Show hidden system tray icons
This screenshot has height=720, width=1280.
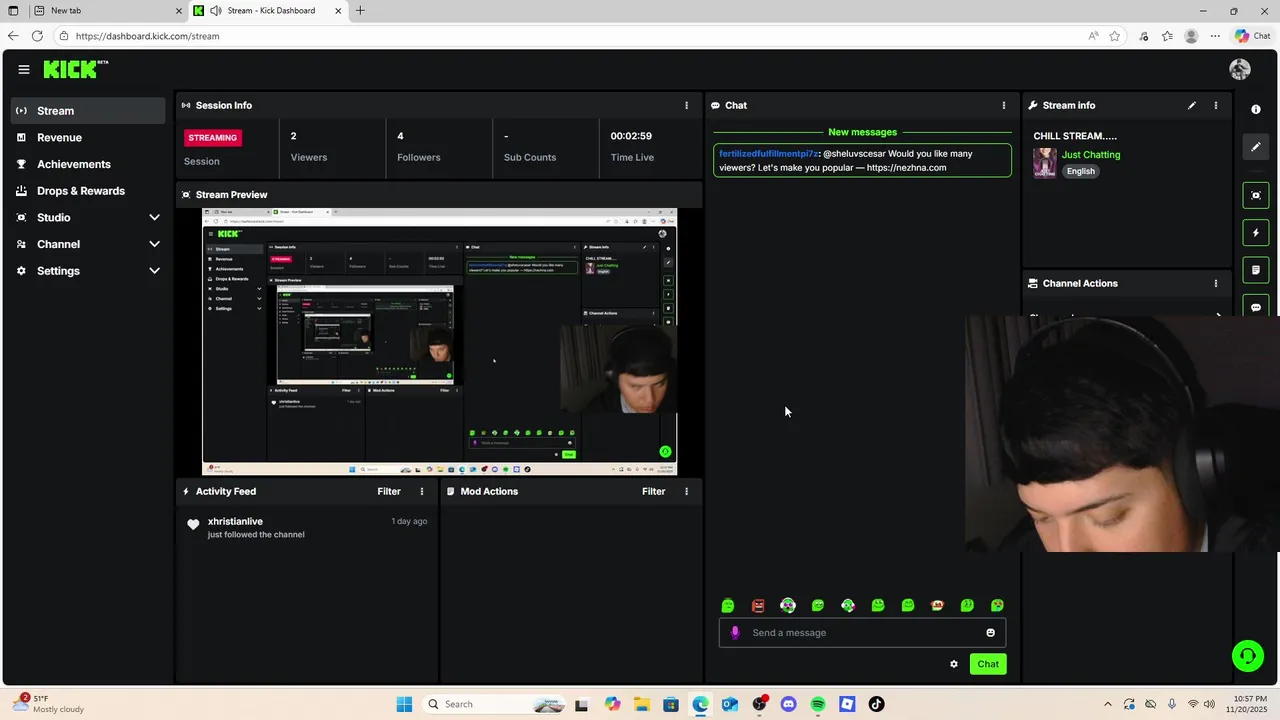[1107, 704]
